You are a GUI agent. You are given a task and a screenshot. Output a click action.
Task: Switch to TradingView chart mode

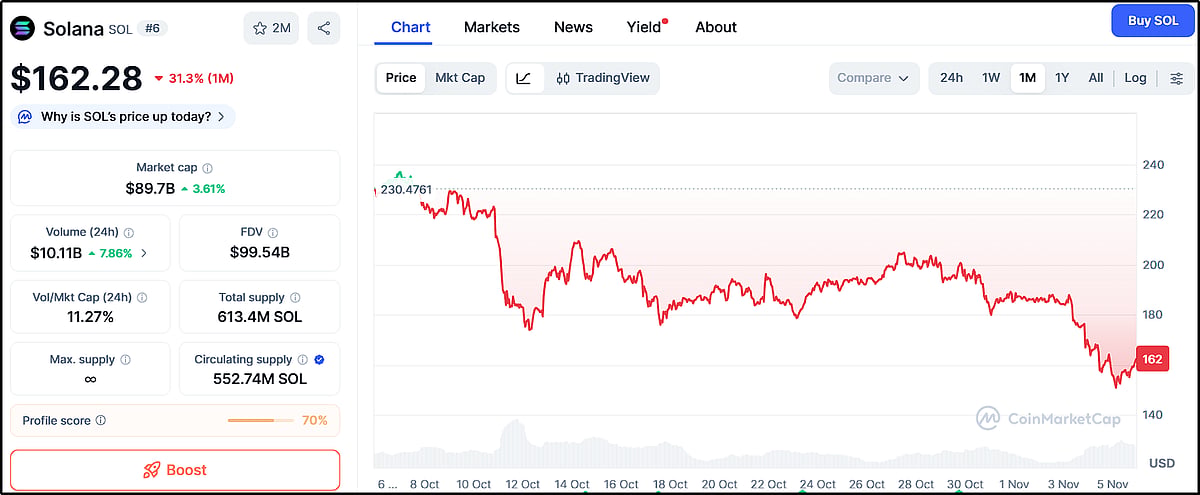(x=603, y=78)
